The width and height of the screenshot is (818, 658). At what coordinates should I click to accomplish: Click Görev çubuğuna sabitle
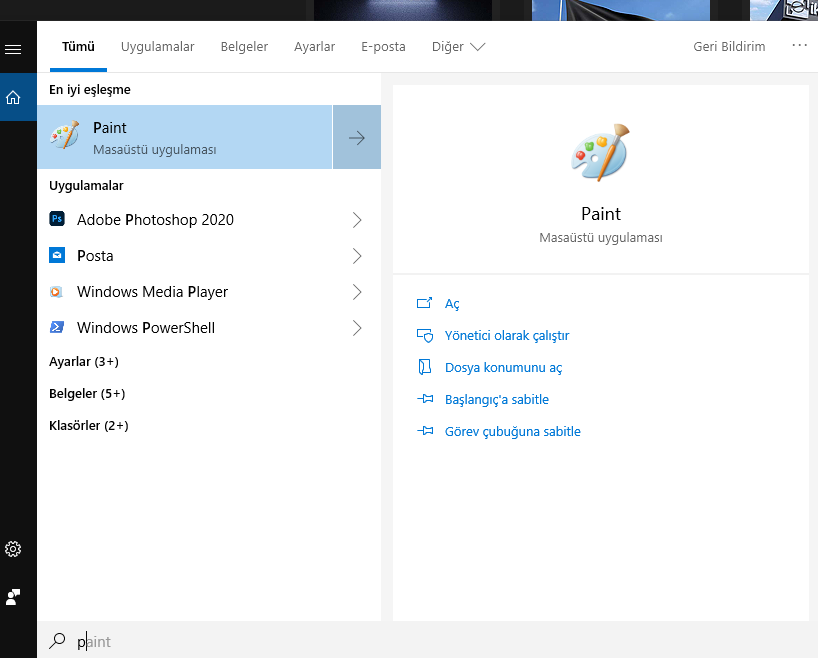[x=512, y=432]
